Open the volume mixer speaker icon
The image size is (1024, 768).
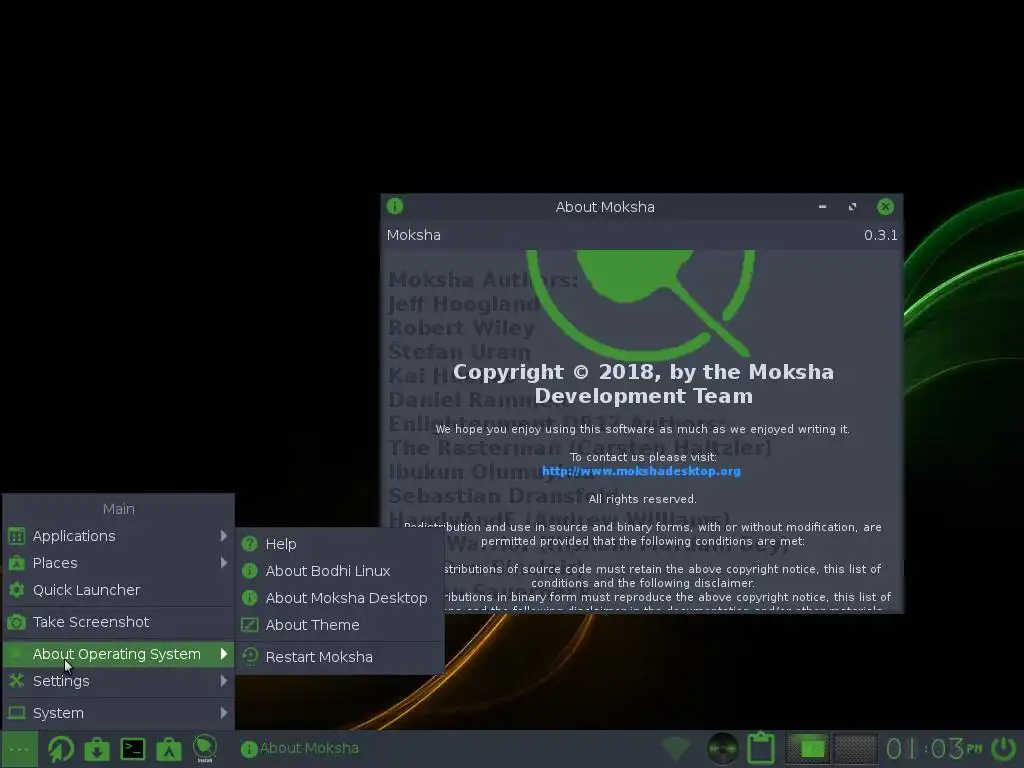[722, 748]
